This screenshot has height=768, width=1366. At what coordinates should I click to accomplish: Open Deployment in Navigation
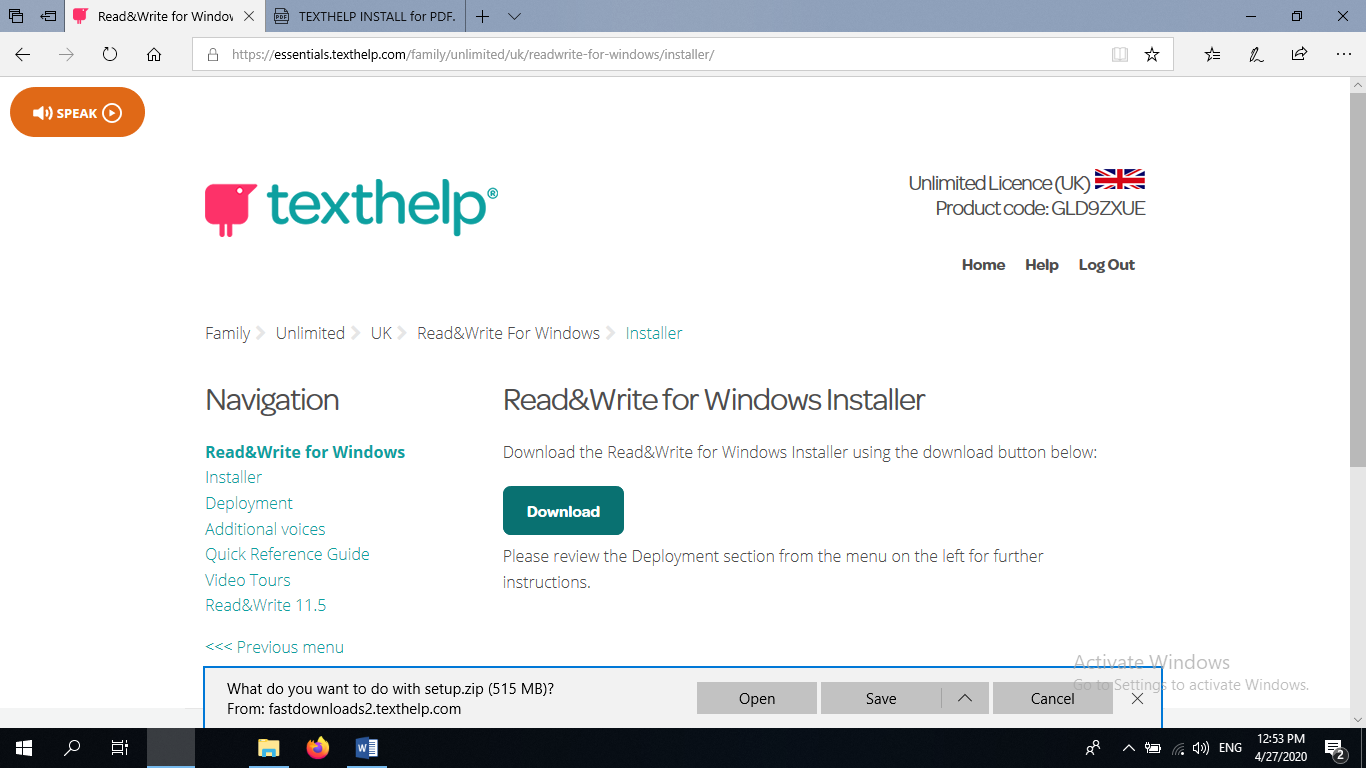pyautogui.click(x=249, y=503)
